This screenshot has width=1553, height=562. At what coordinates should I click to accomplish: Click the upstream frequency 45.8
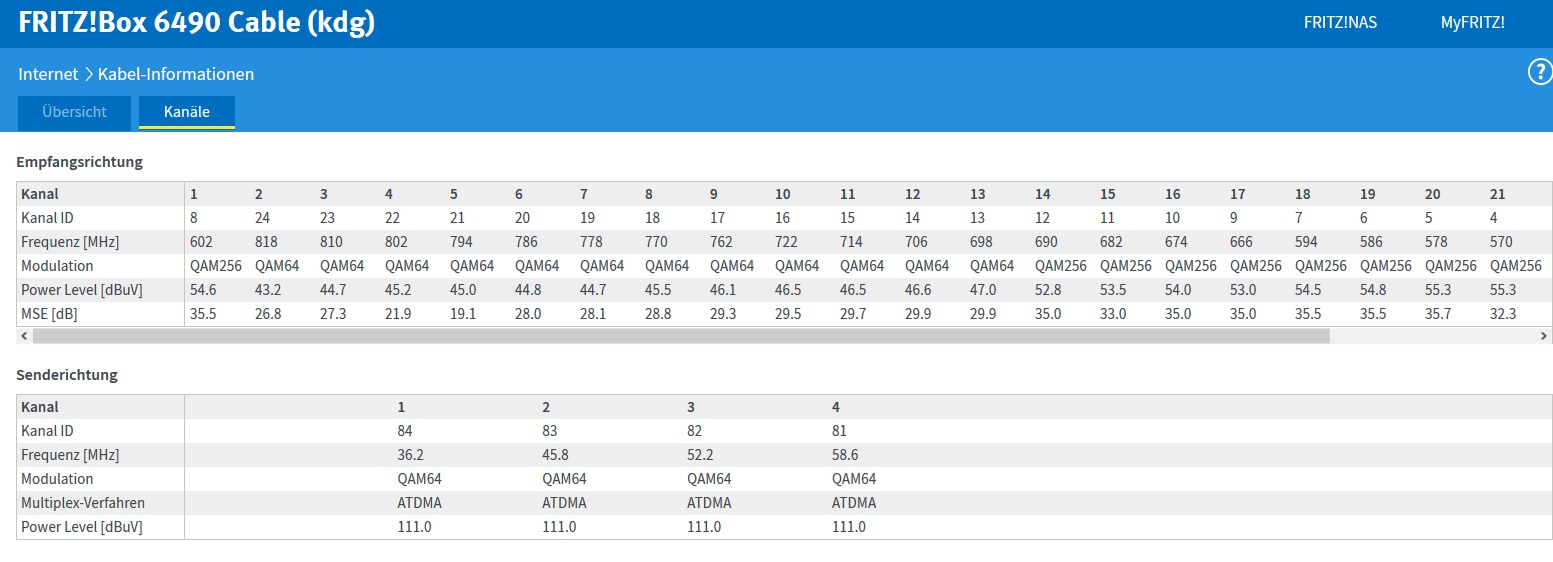click(x=555, y=455)
